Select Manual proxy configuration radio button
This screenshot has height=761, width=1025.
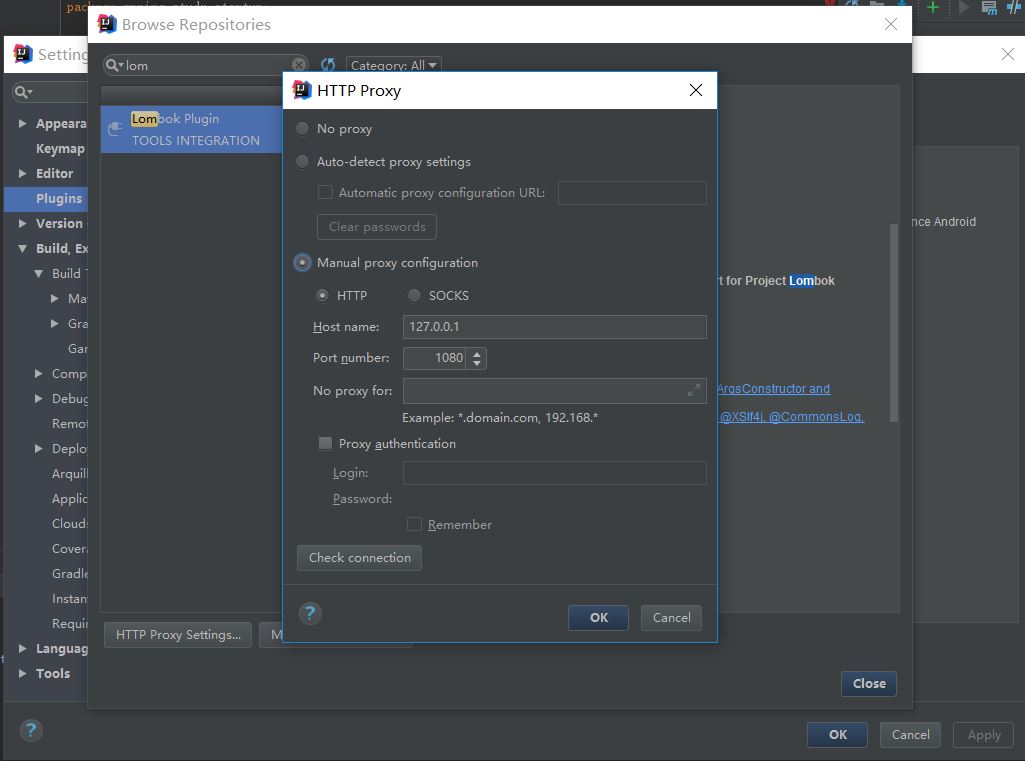[302, 262]
